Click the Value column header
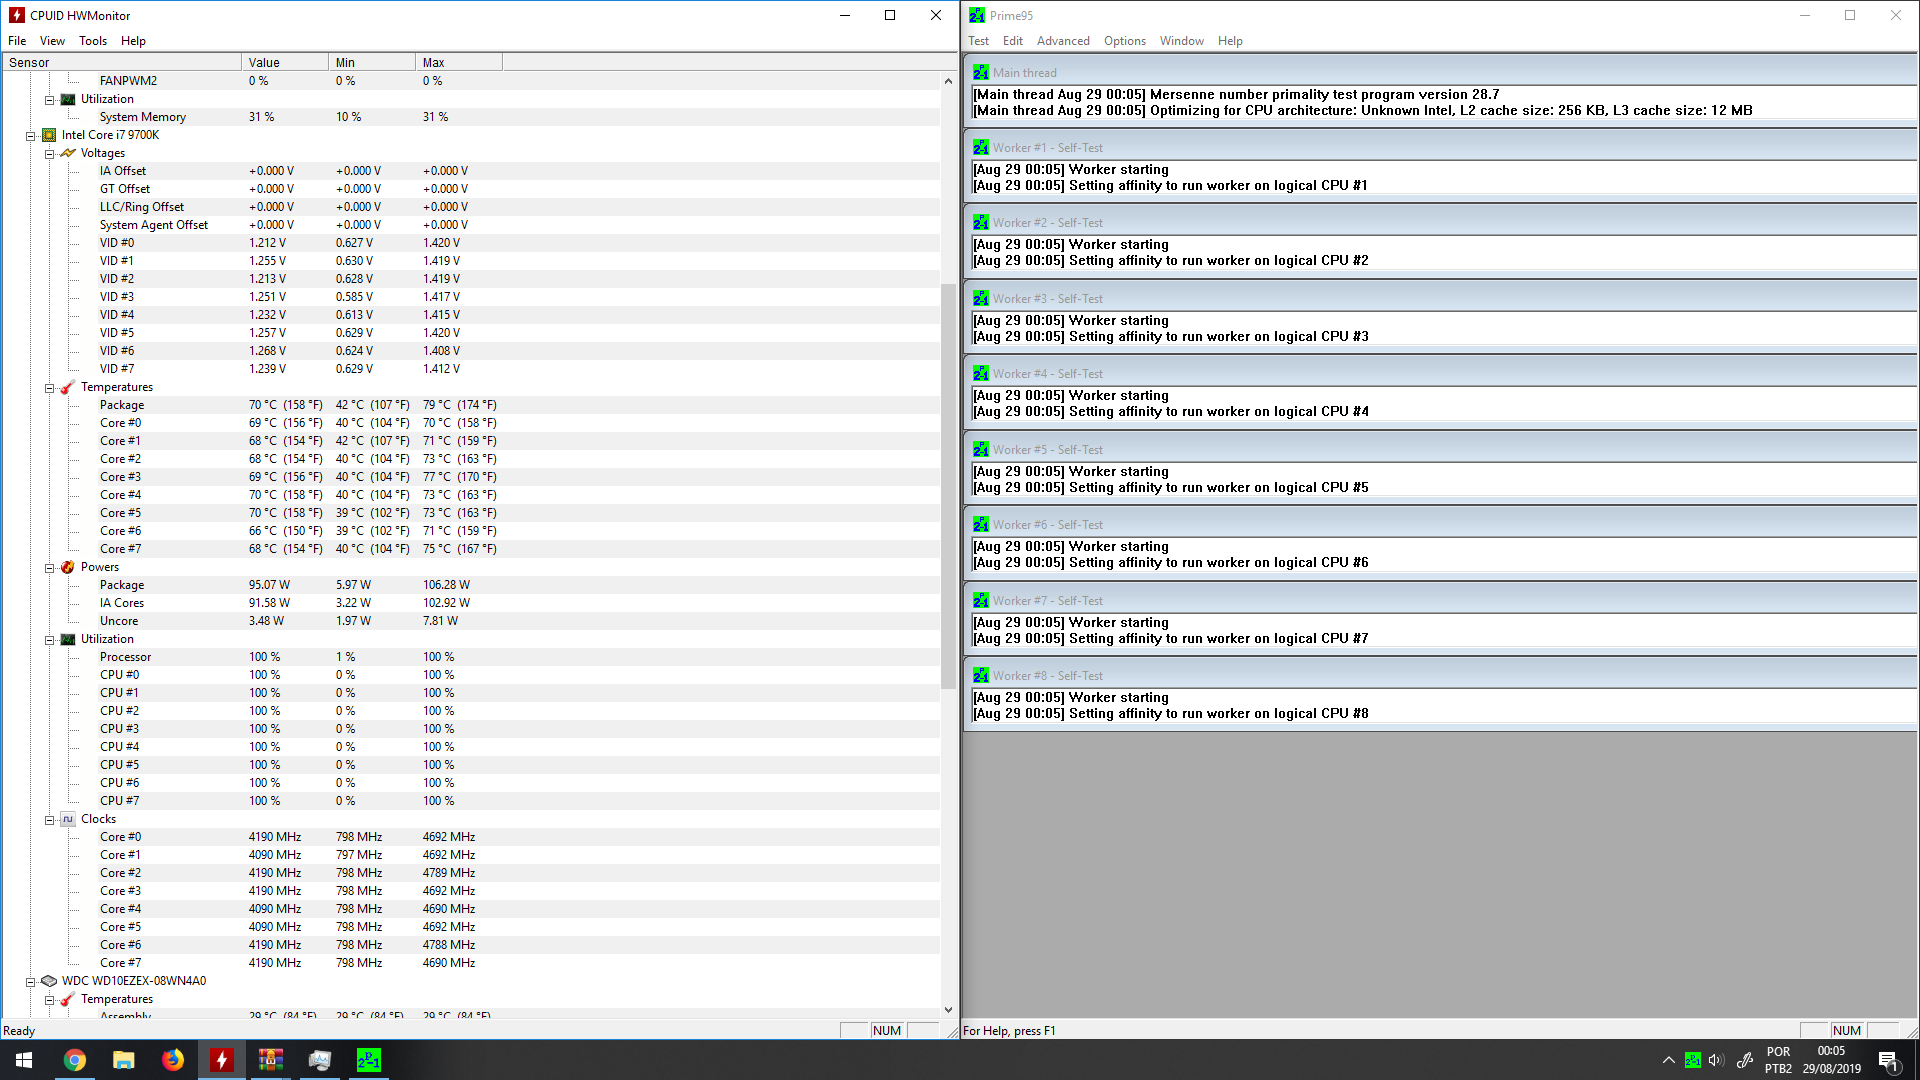 [285, 62]
